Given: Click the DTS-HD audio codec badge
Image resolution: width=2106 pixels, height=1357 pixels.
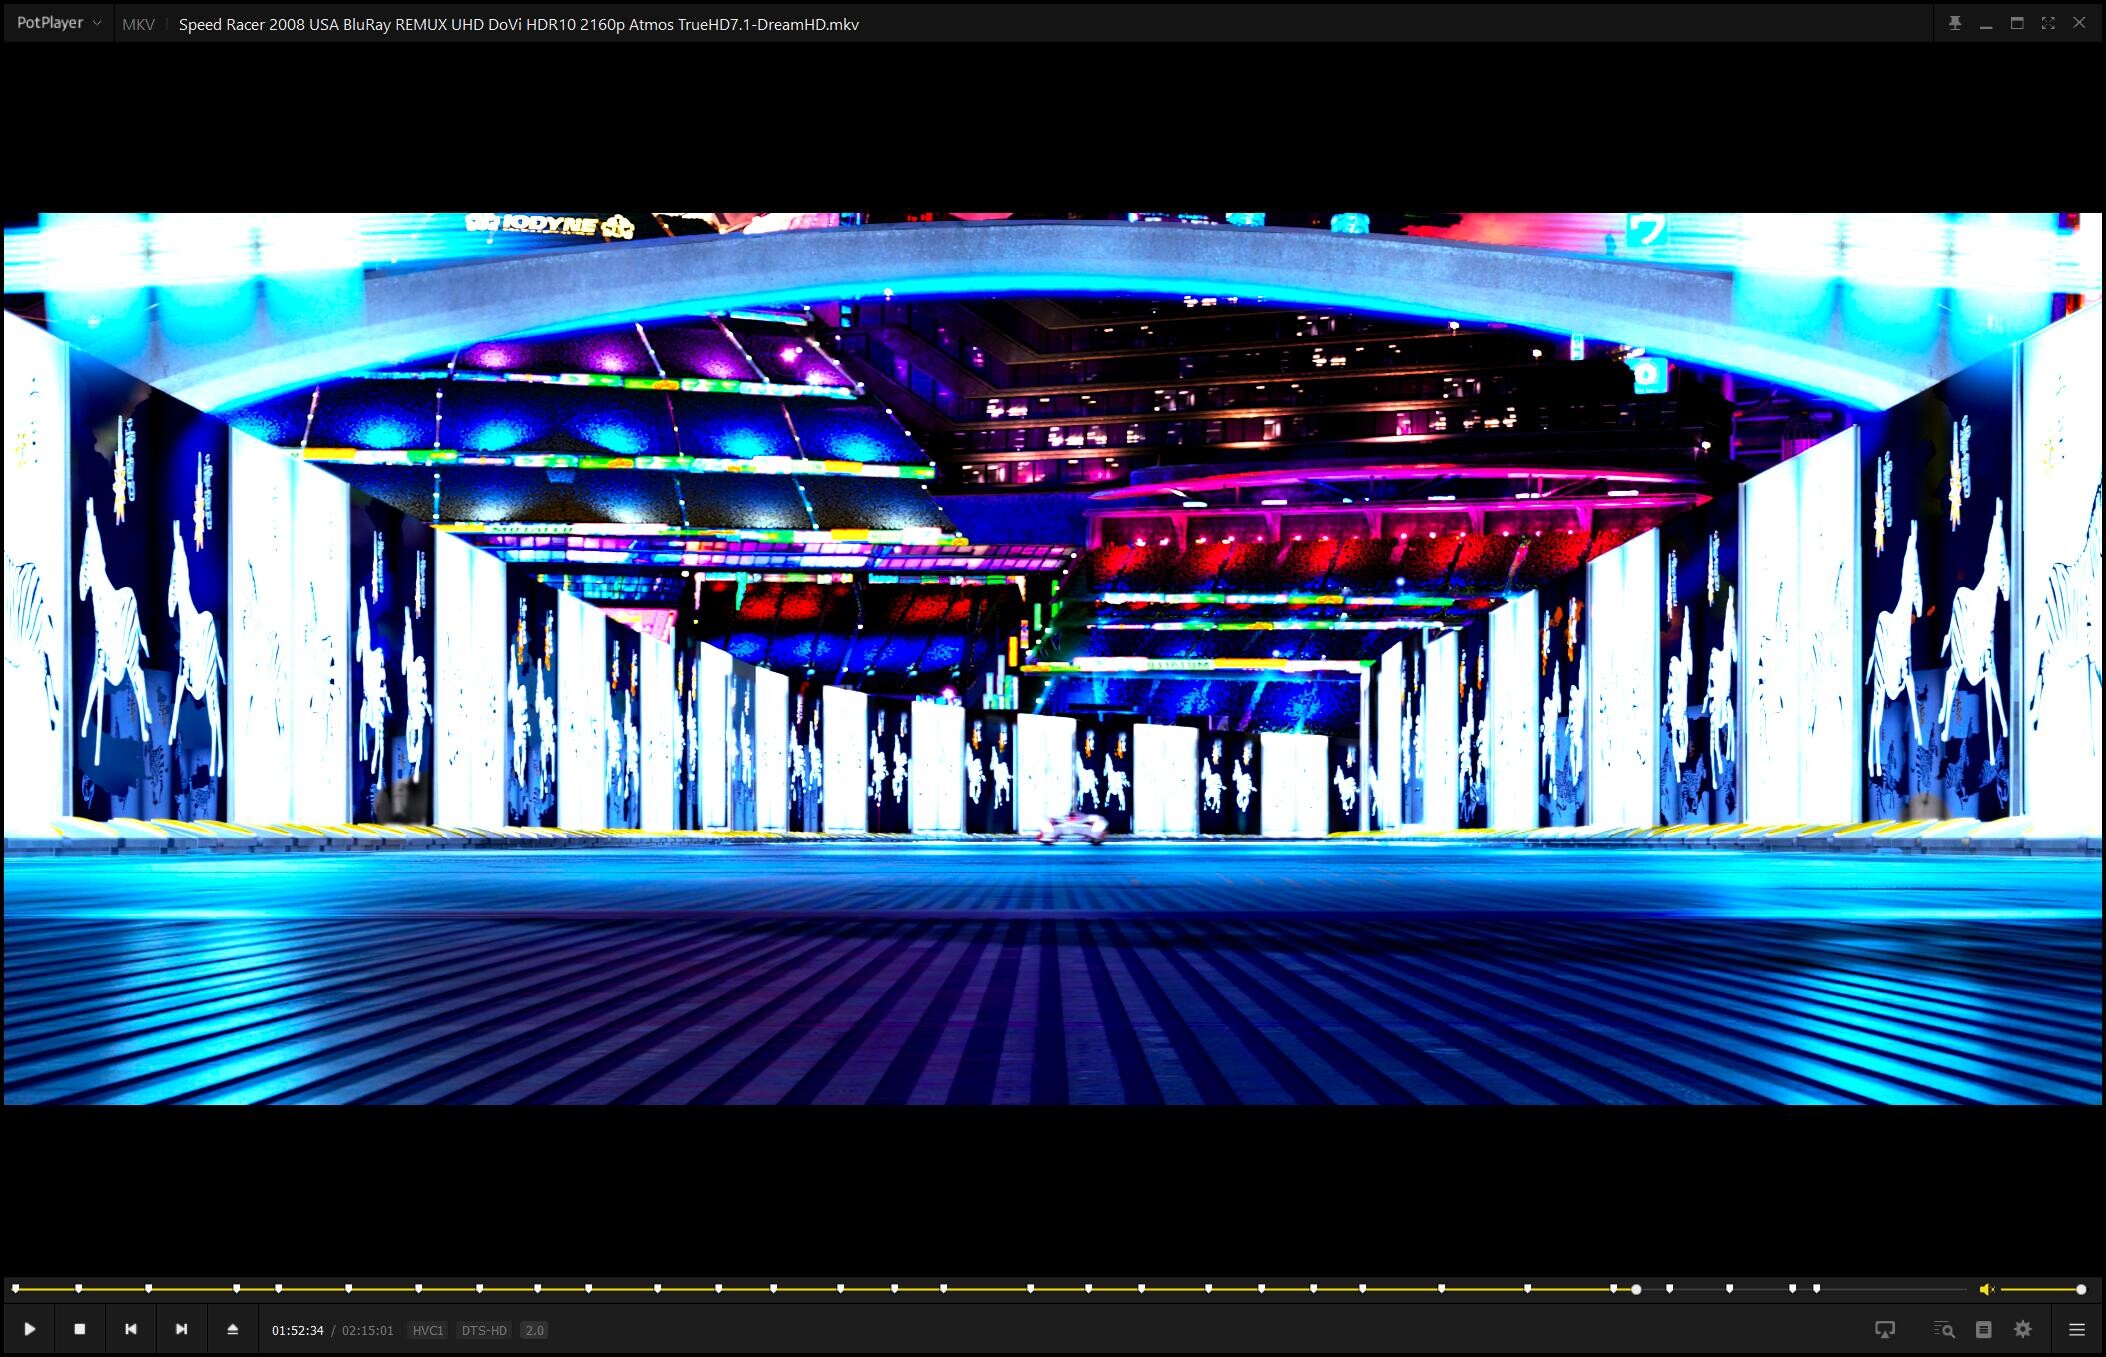Looking at the screenshot, I should tap(484, 1330).
